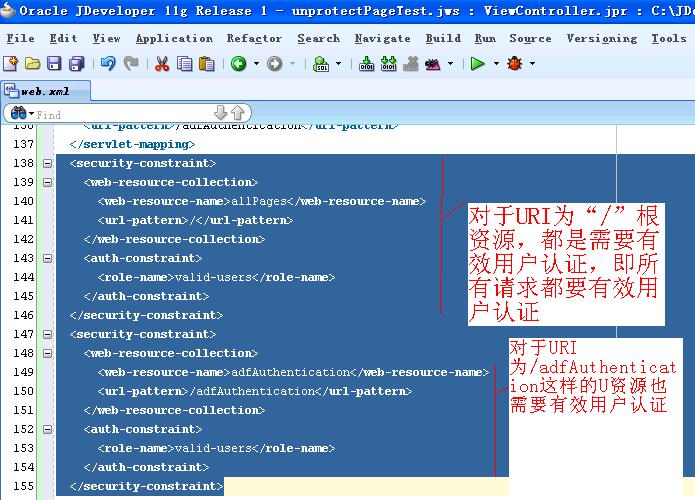This screenshot has width=695, height=500.
Task: Redo the last edit
Action: pyautogui.click(x=131, y=64)
